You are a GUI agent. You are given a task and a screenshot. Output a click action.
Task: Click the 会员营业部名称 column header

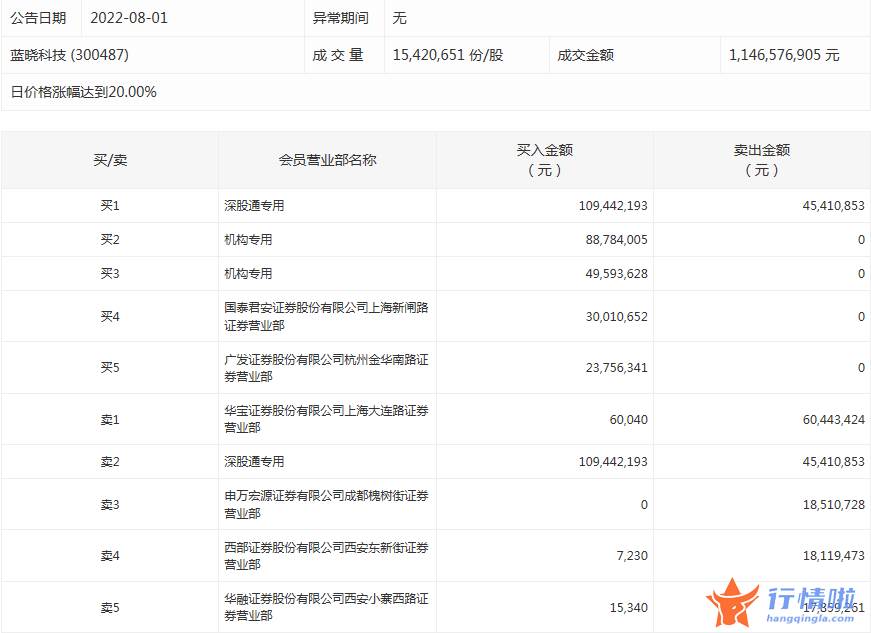328,160
